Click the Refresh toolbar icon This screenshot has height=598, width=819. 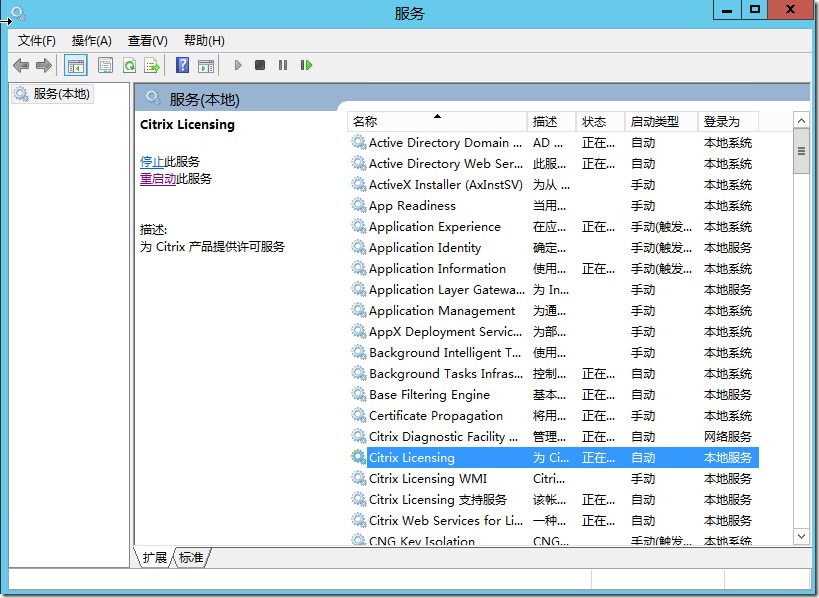129,65
